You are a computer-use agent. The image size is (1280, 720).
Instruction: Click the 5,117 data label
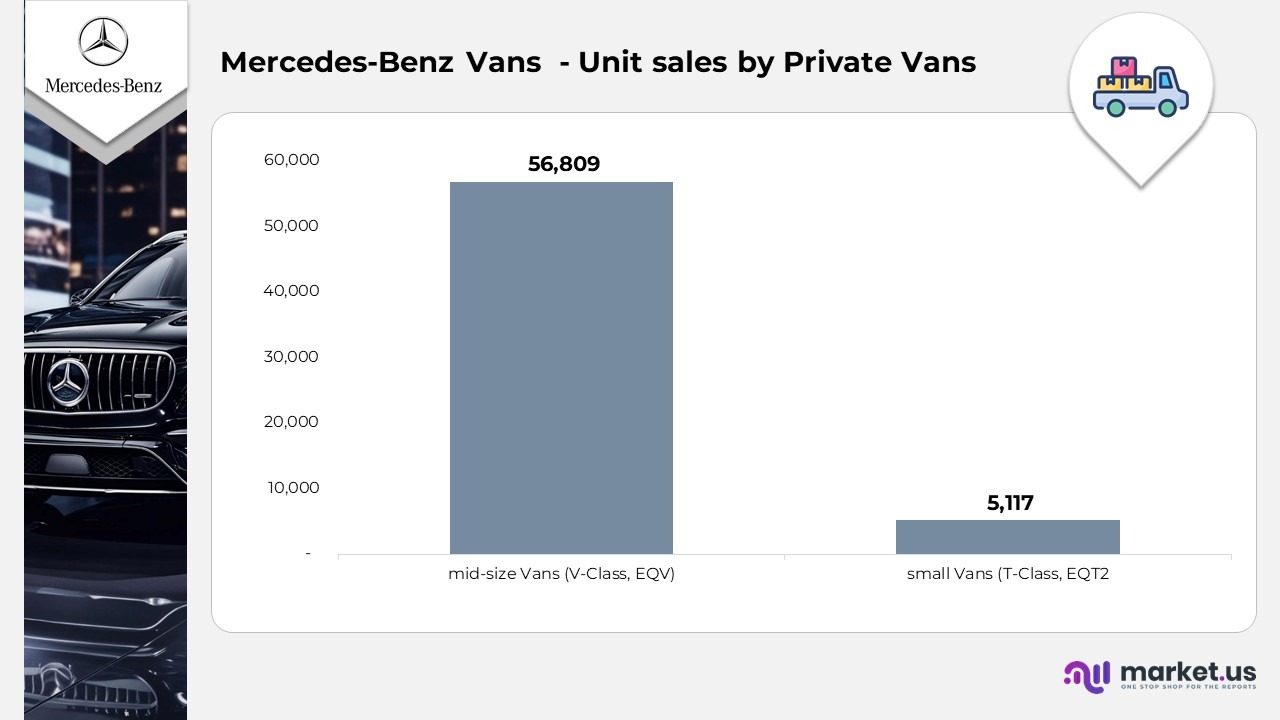coord(1010,503)
